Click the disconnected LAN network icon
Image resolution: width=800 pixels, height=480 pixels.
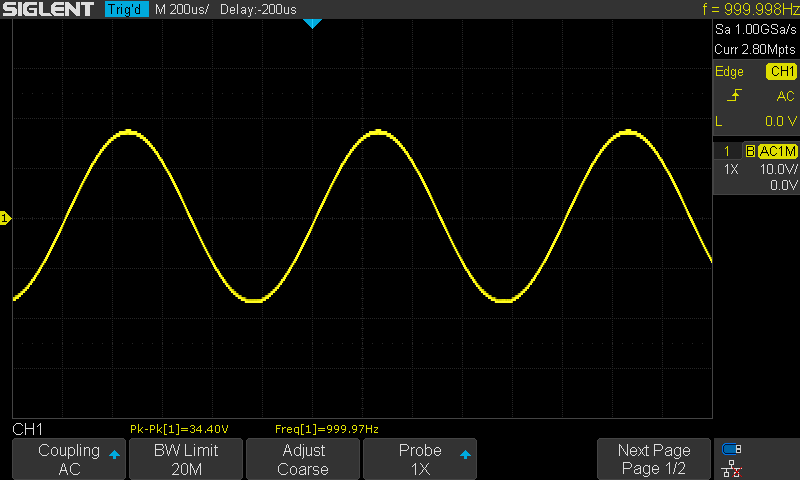732,468
